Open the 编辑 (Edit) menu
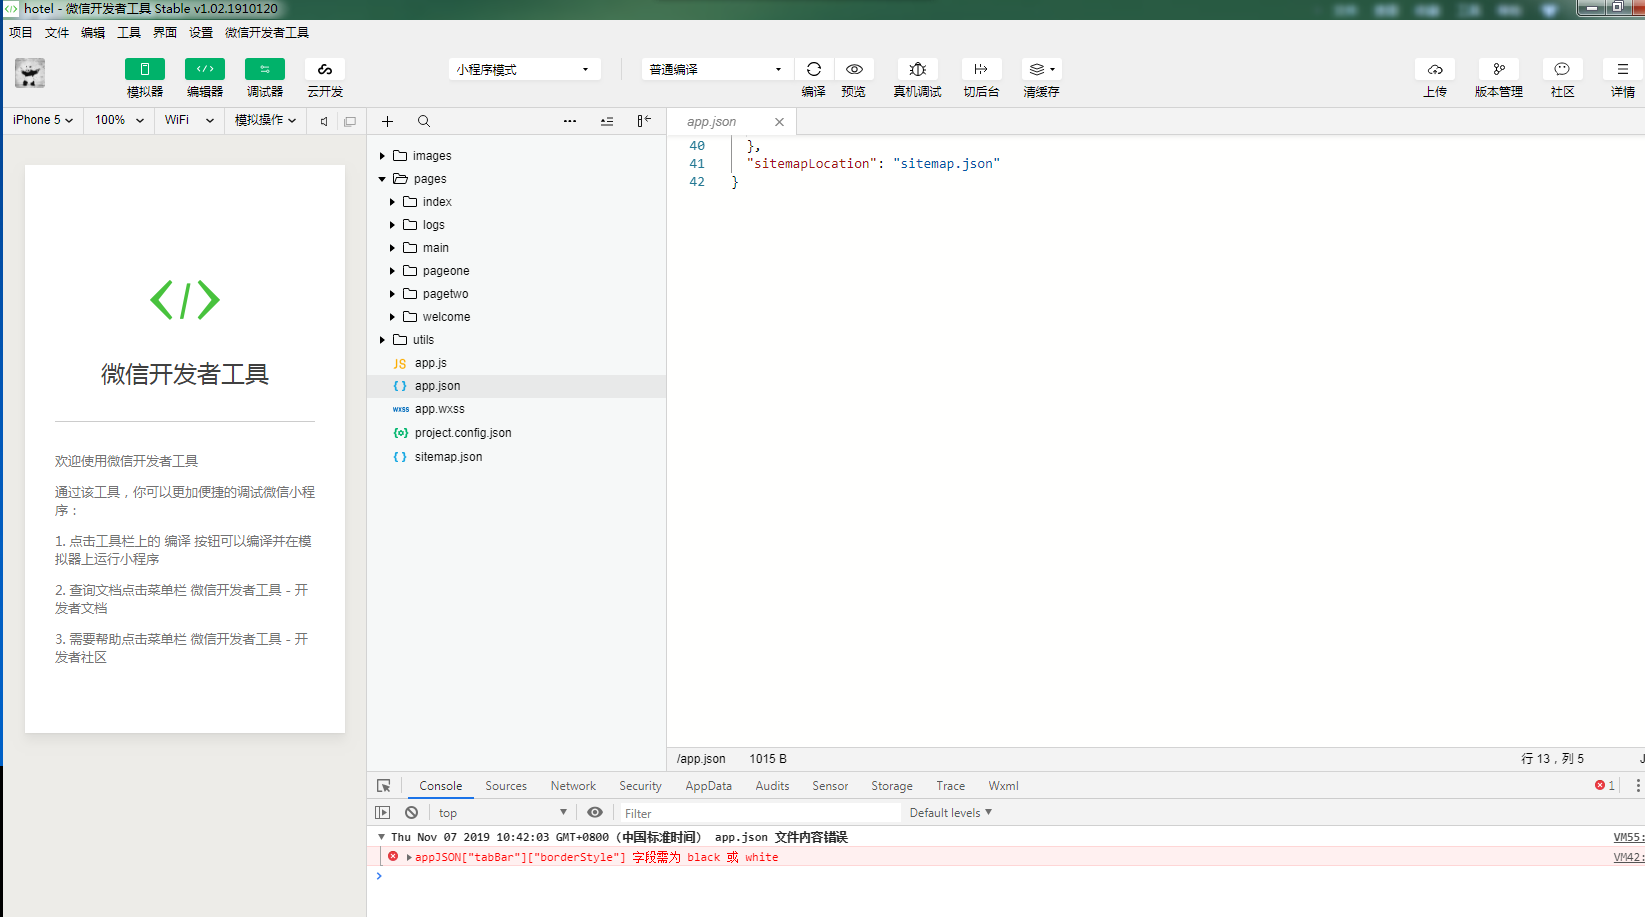Image resolution: width=1645 pixels, height=917 pixels. pos(93,33)
